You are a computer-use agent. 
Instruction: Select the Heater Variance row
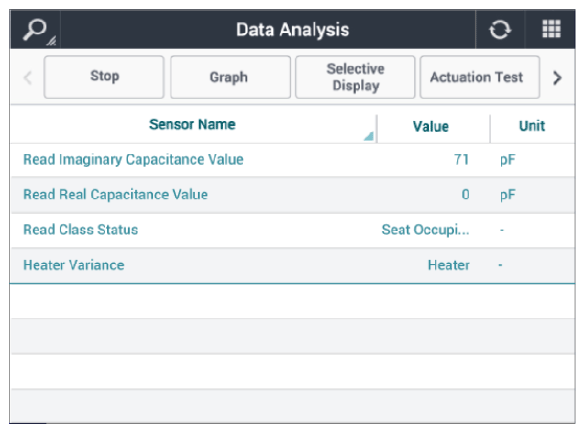[293, 265]
